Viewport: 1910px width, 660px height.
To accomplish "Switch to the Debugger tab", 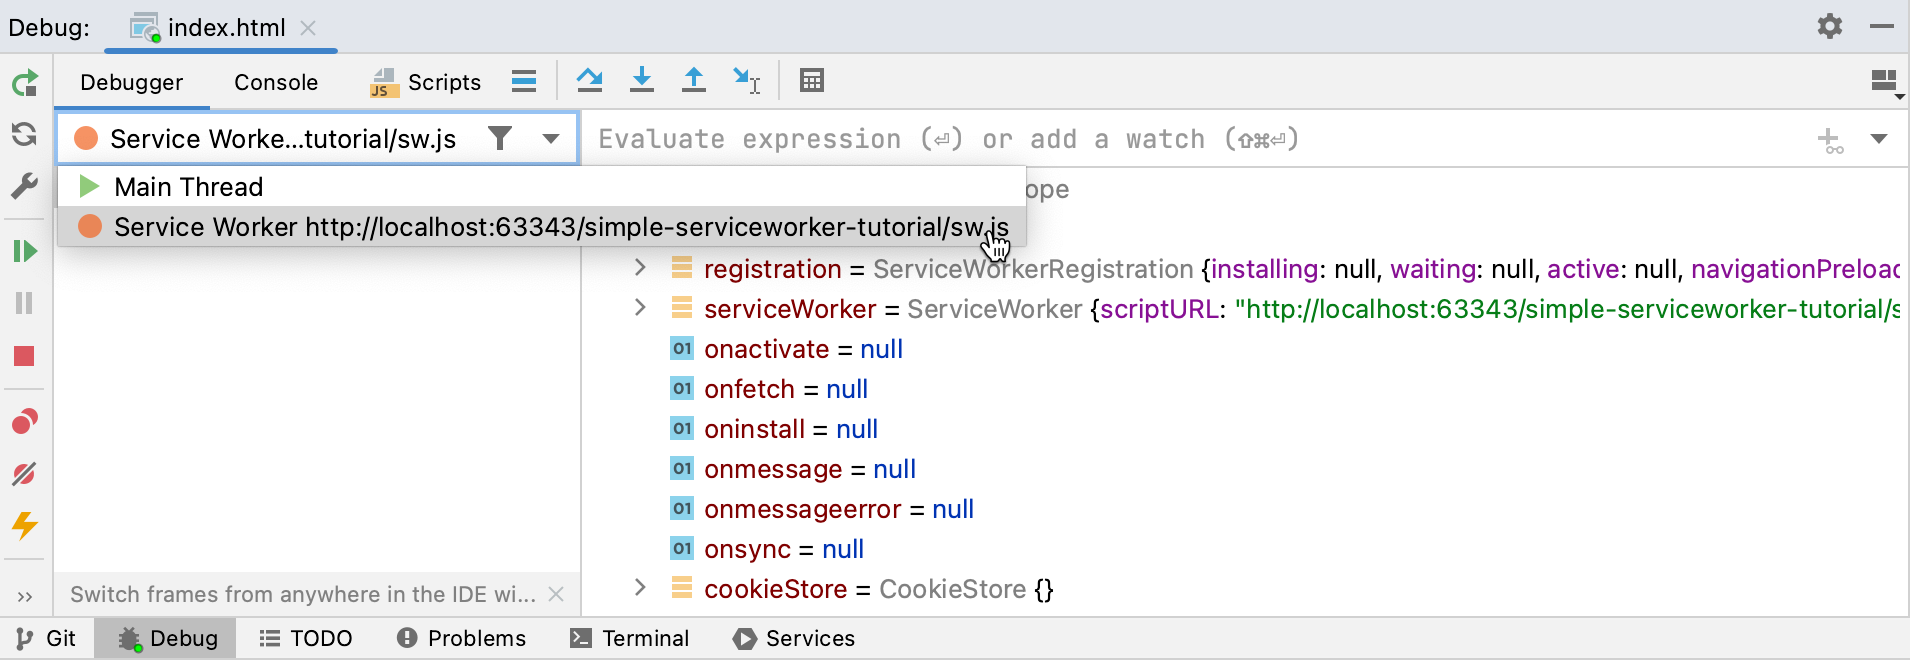I will pos(132,82).
